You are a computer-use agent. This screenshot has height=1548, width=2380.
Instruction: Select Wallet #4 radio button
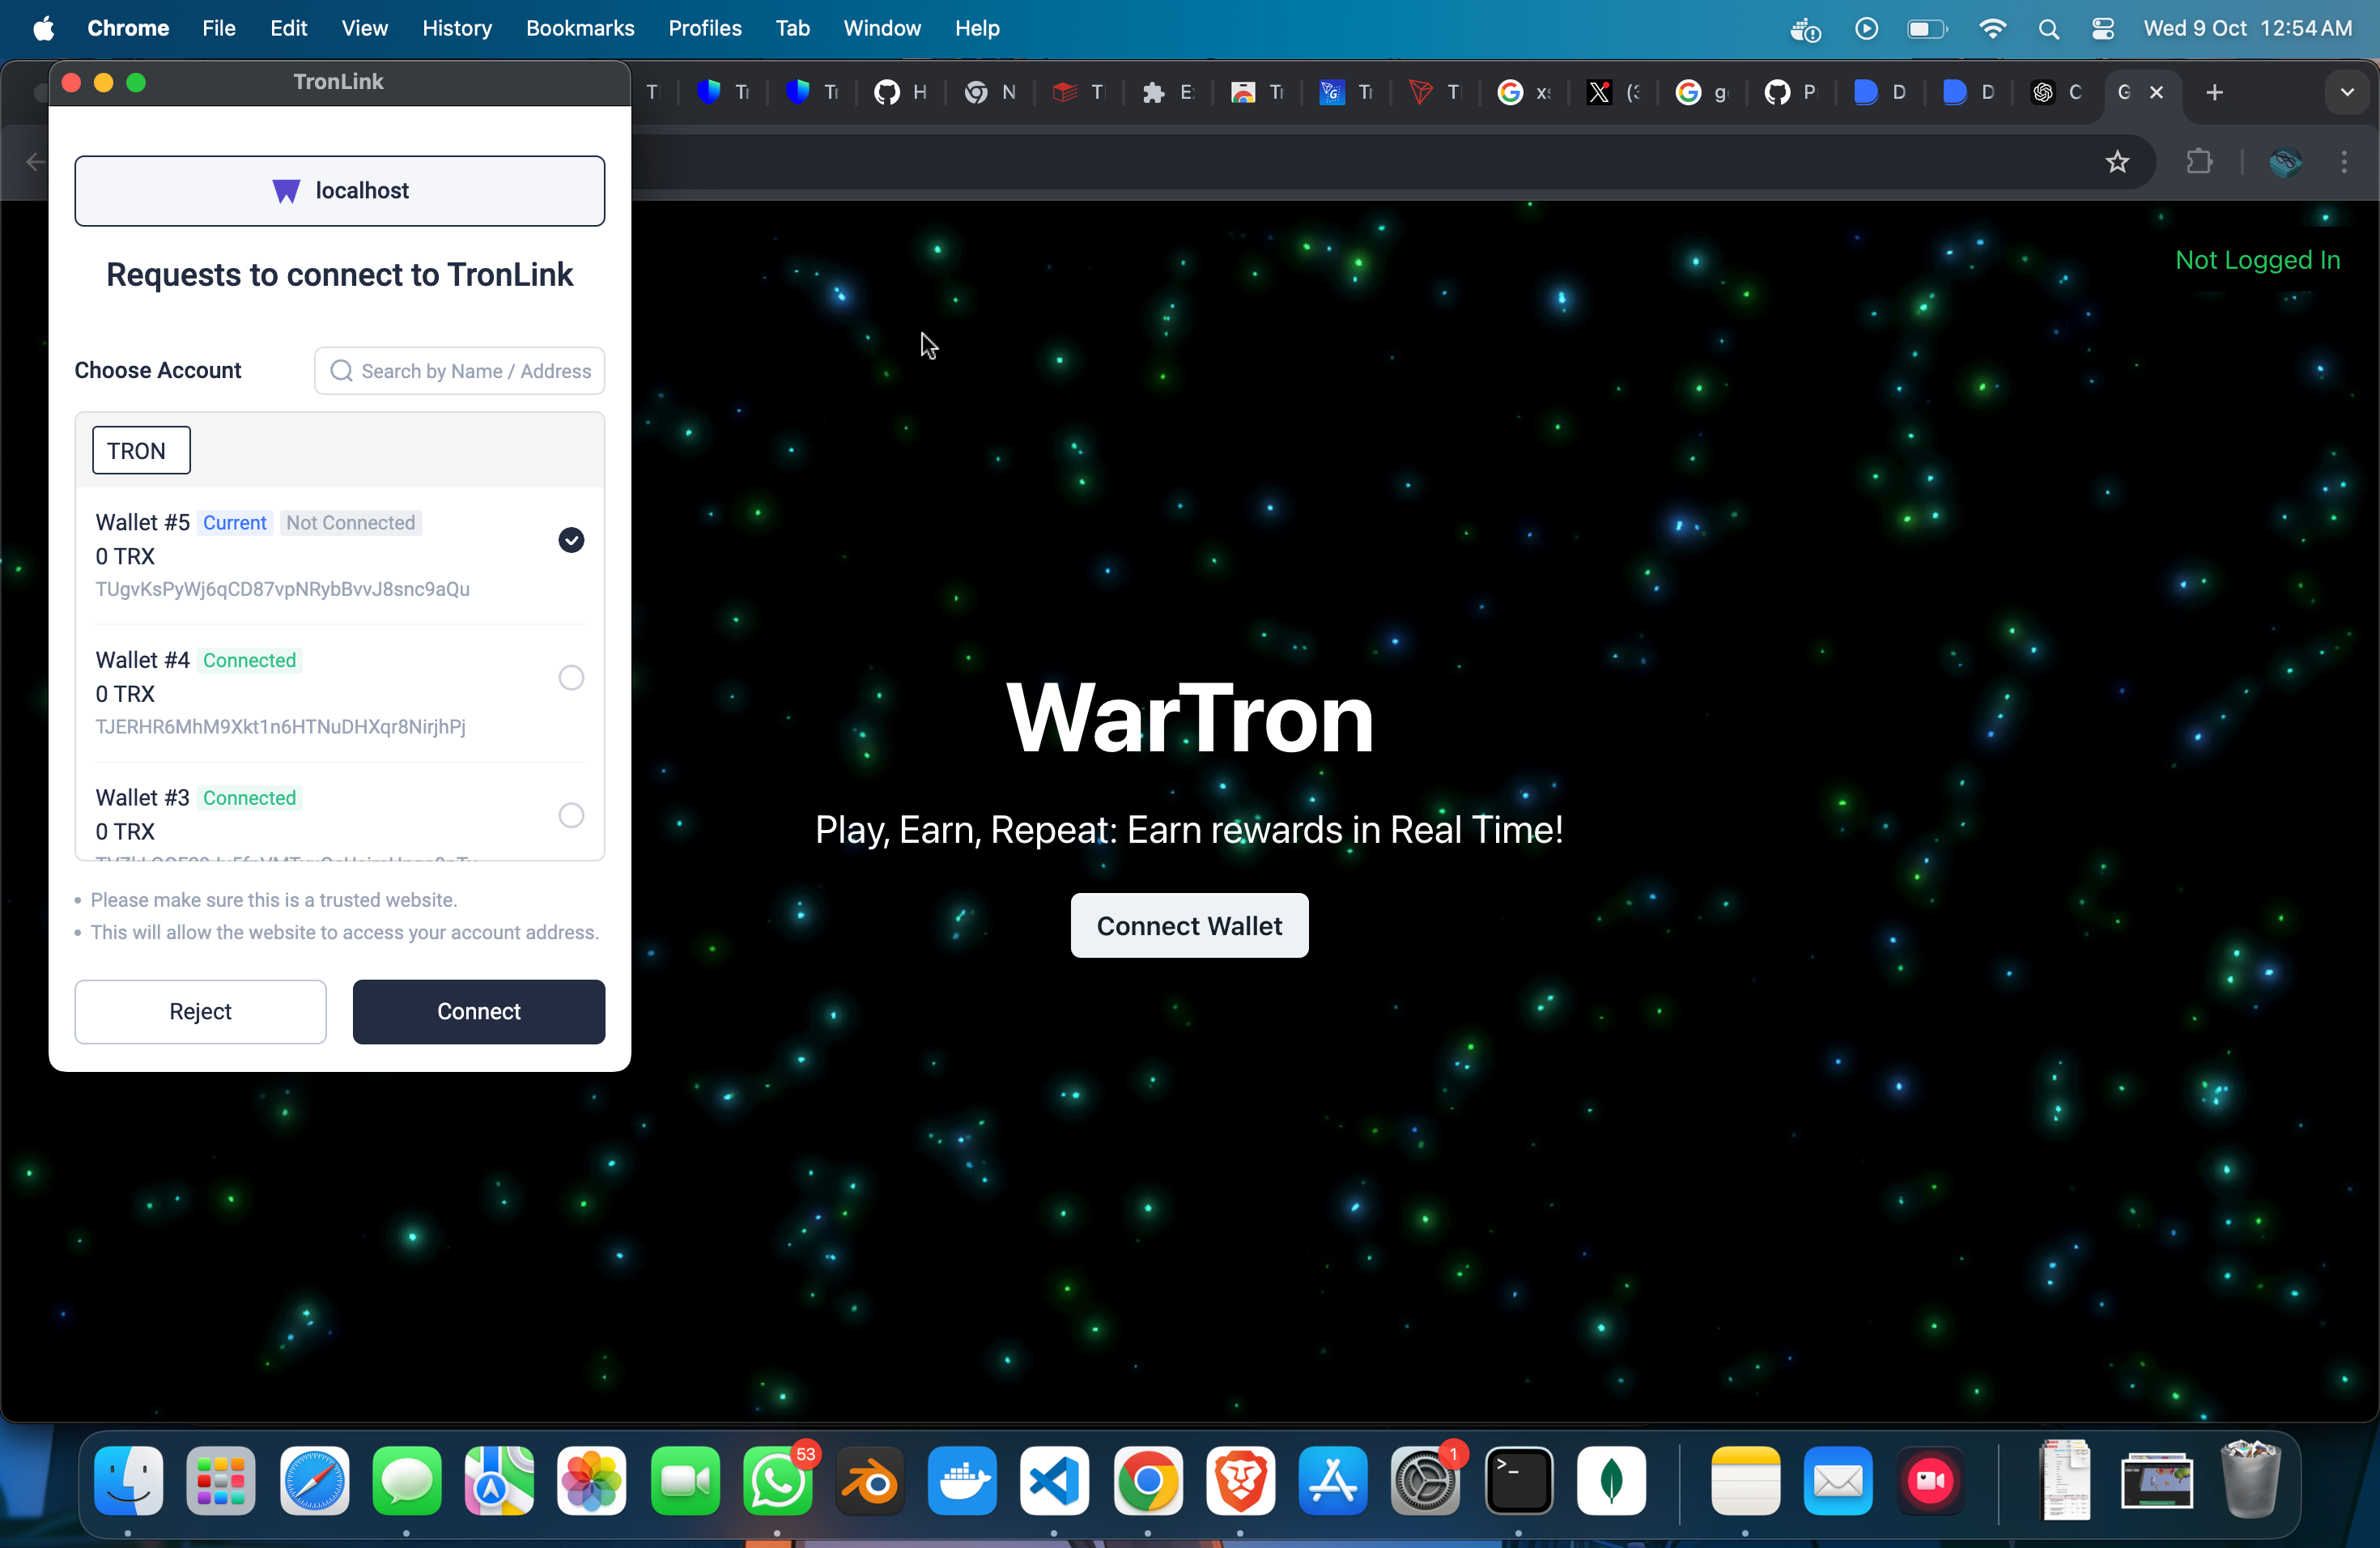571,678
